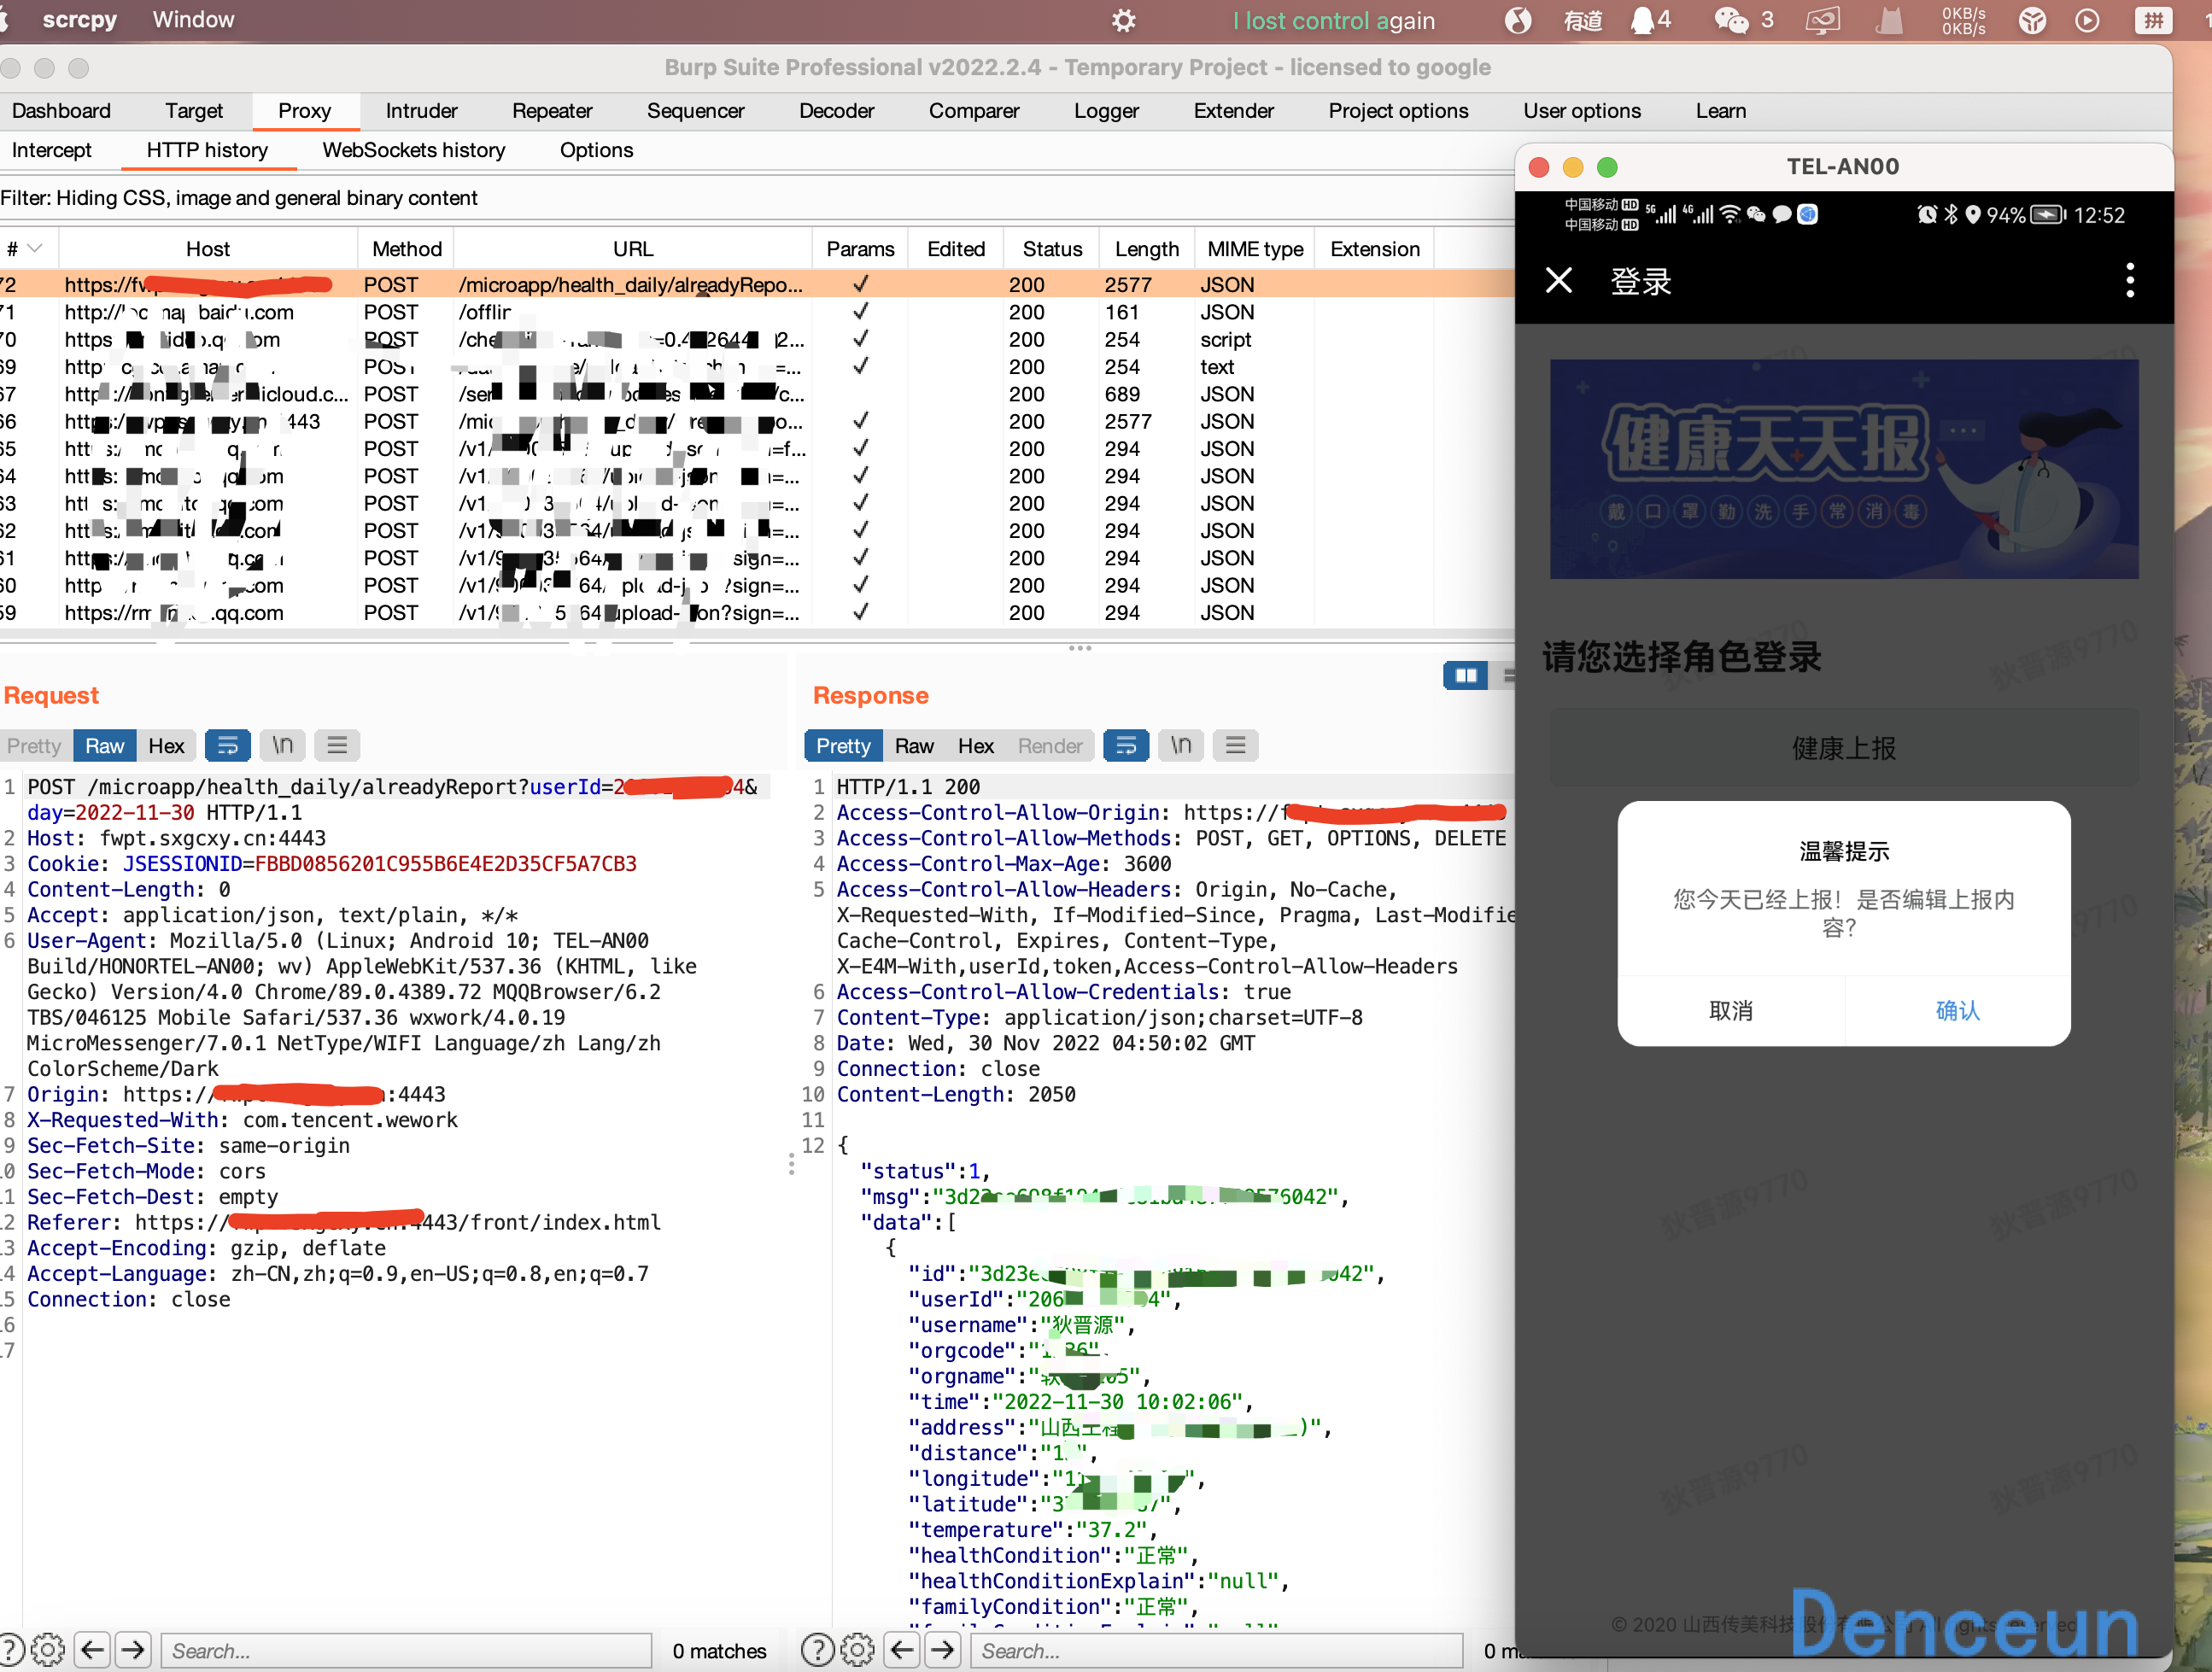Select Pretty view in Request panel
This screenshot has width=2212, height=1672.
[x=34, y=746]
